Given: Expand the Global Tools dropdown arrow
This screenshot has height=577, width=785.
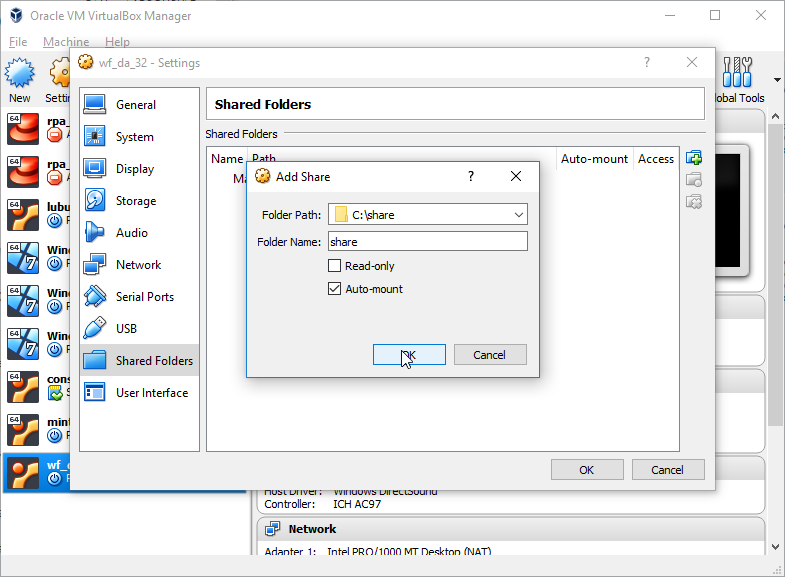Looking at the screenshot, I should 777,80.
